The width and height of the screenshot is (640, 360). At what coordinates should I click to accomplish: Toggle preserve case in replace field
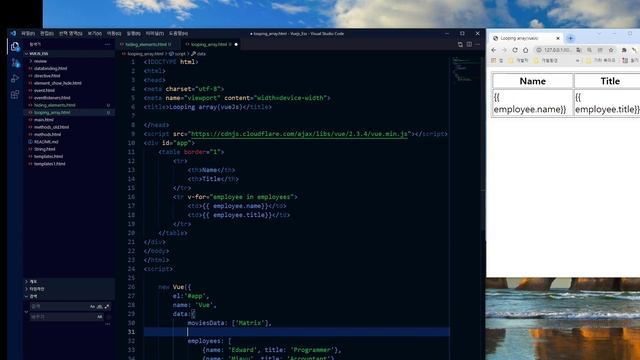tap(100, 317)
